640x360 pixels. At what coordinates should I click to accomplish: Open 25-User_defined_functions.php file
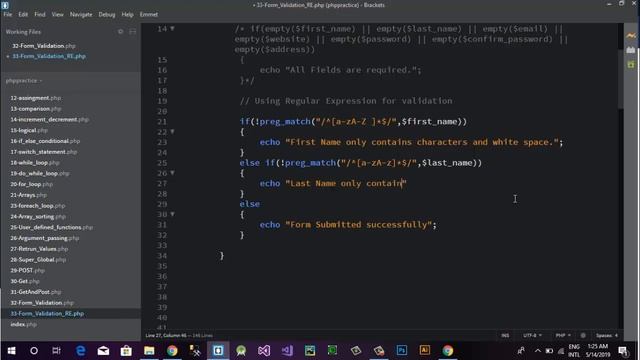pos(51,227)
